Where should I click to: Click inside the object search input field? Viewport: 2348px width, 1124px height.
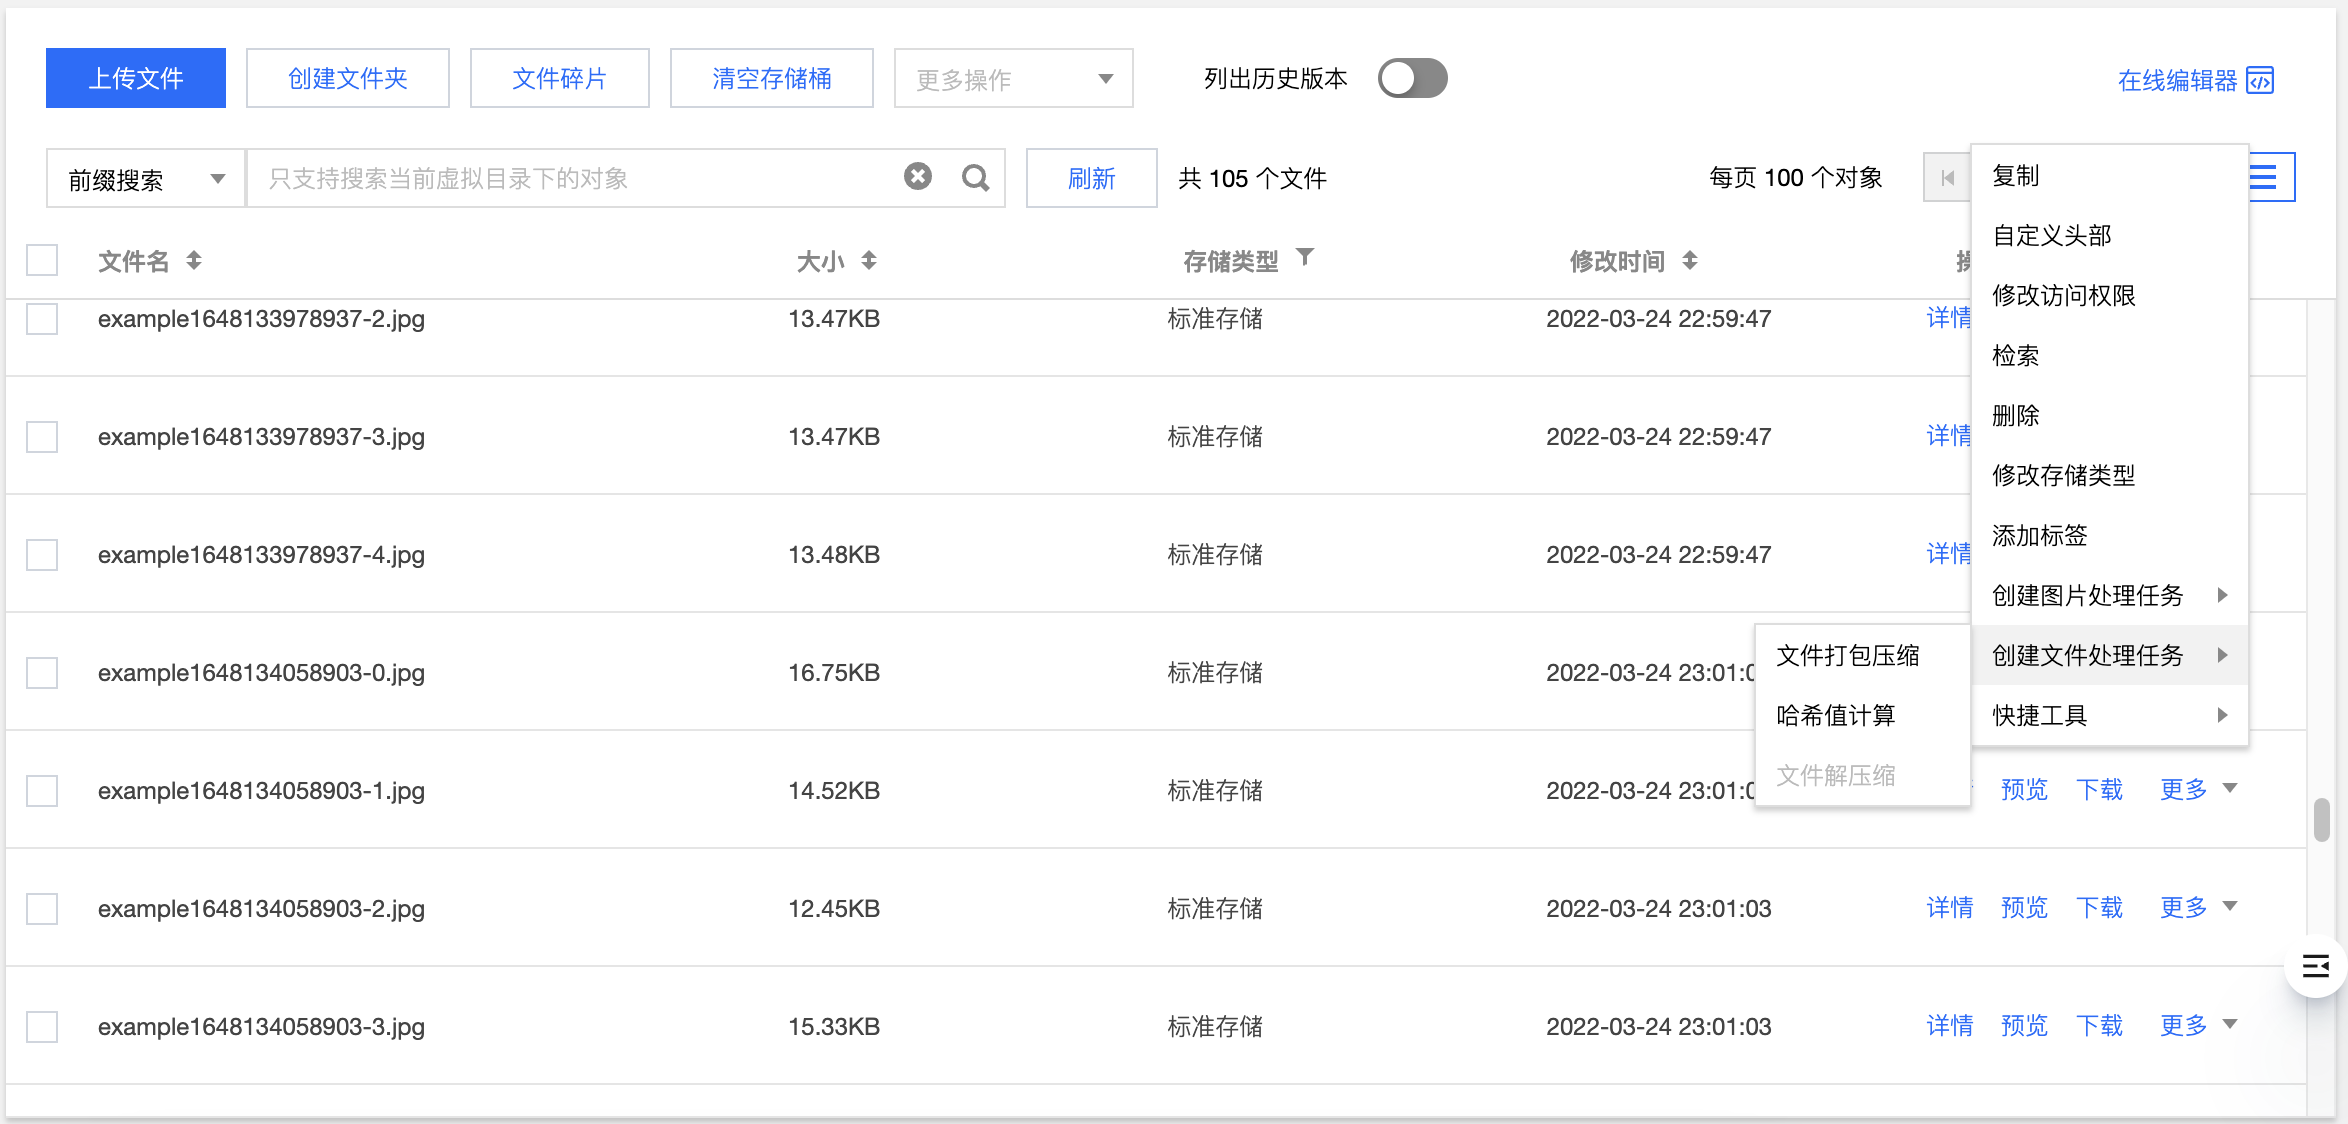(570, 177)
